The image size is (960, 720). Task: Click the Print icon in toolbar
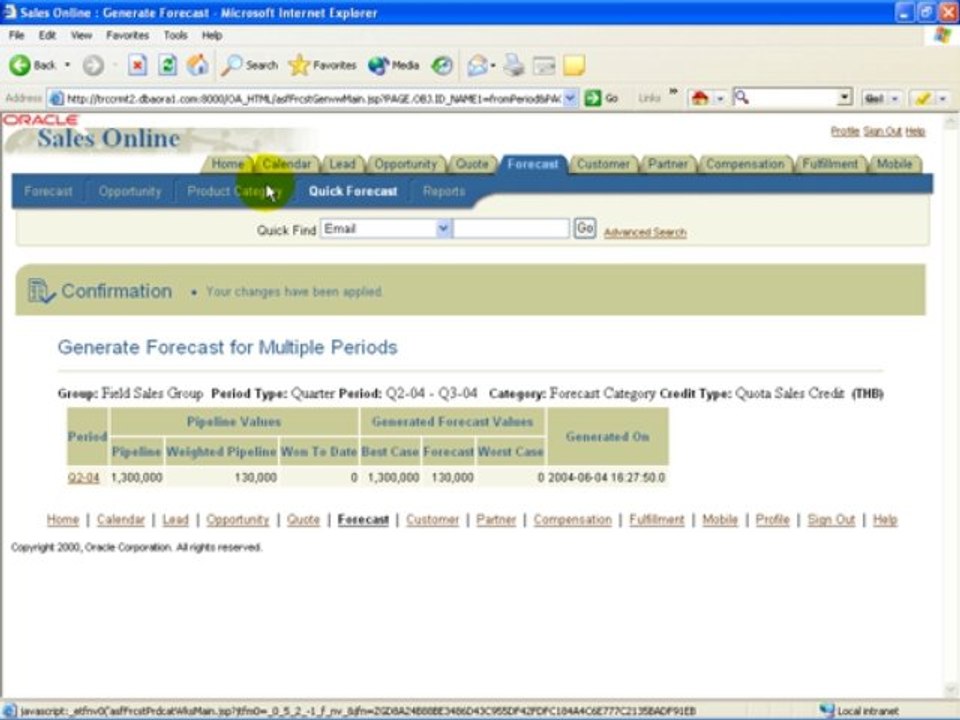coord(514,65)
